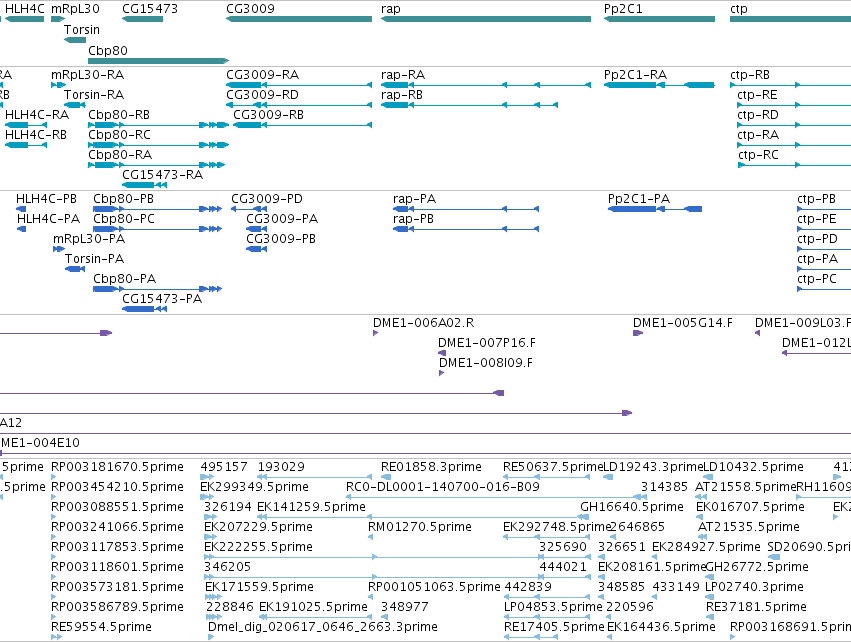Click the RC0-DL0001-140700-016-B09 EST label

coord(443,486)
